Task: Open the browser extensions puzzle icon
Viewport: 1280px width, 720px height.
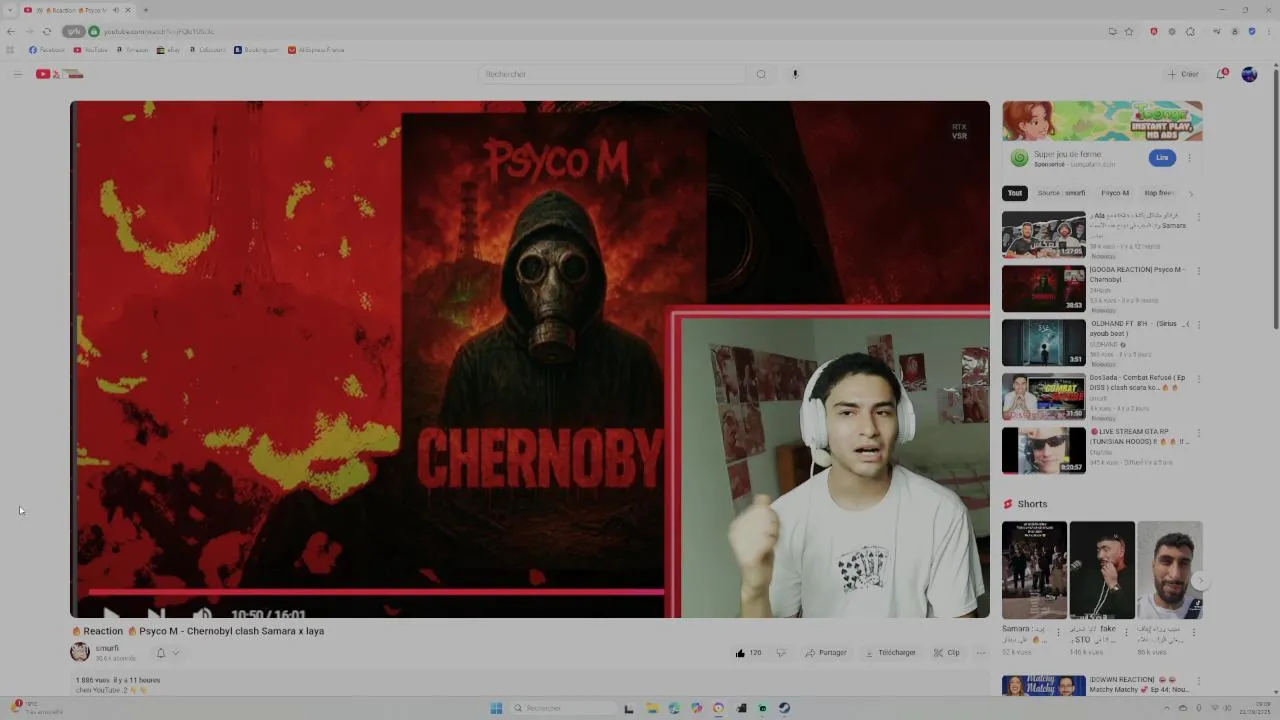Action: (x=1190, y=31)
